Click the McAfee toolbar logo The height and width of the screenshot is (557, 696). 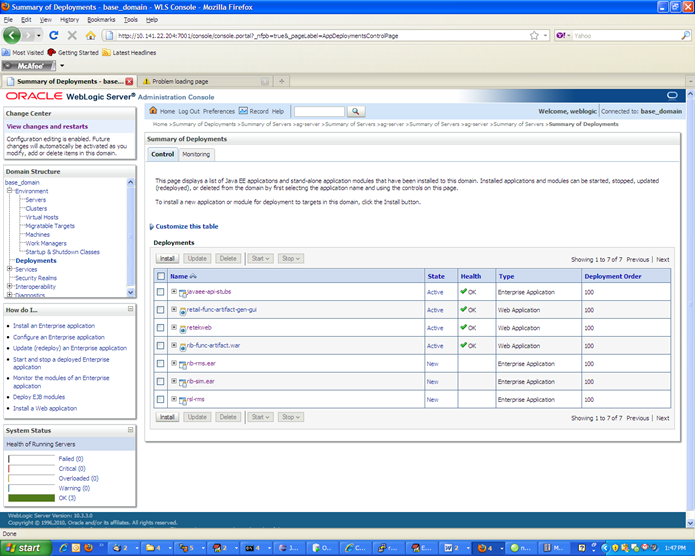[x=29, y=66]
